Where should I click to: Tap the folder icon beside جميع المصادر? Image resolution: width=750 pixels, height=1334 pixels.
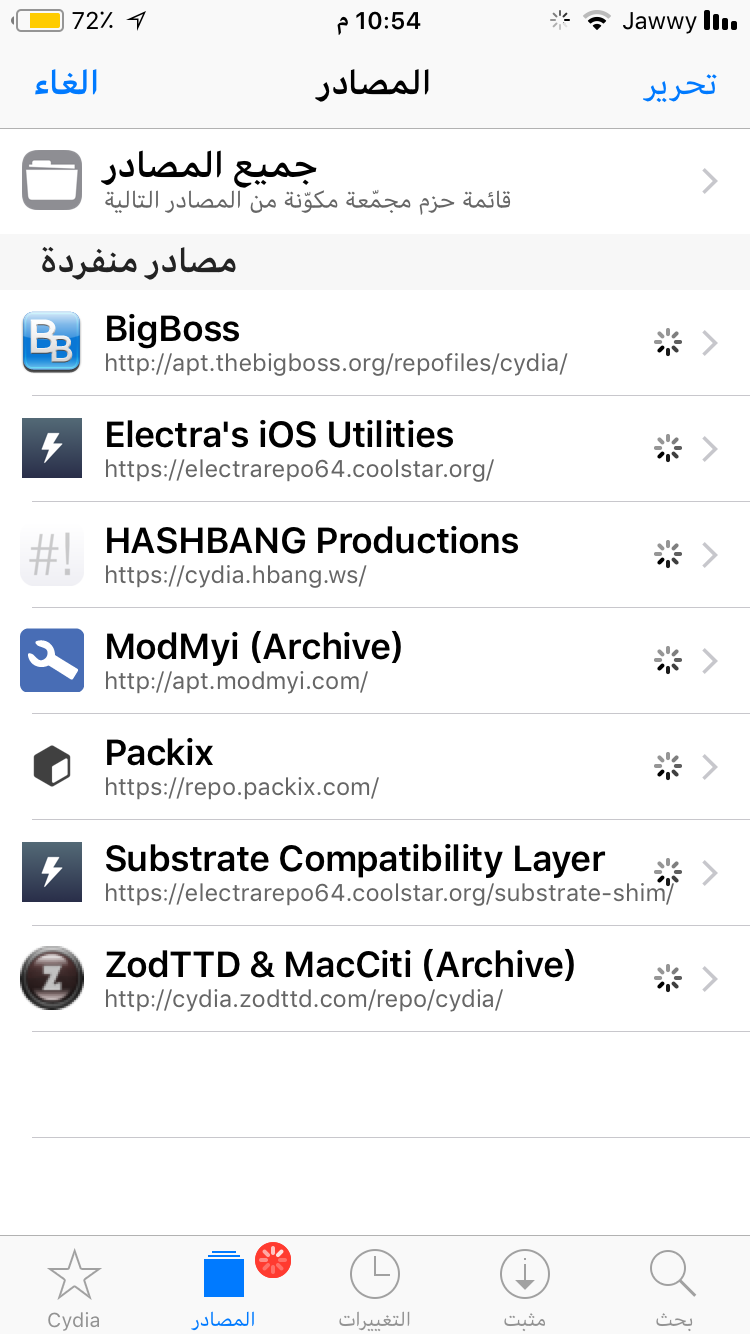52,180
